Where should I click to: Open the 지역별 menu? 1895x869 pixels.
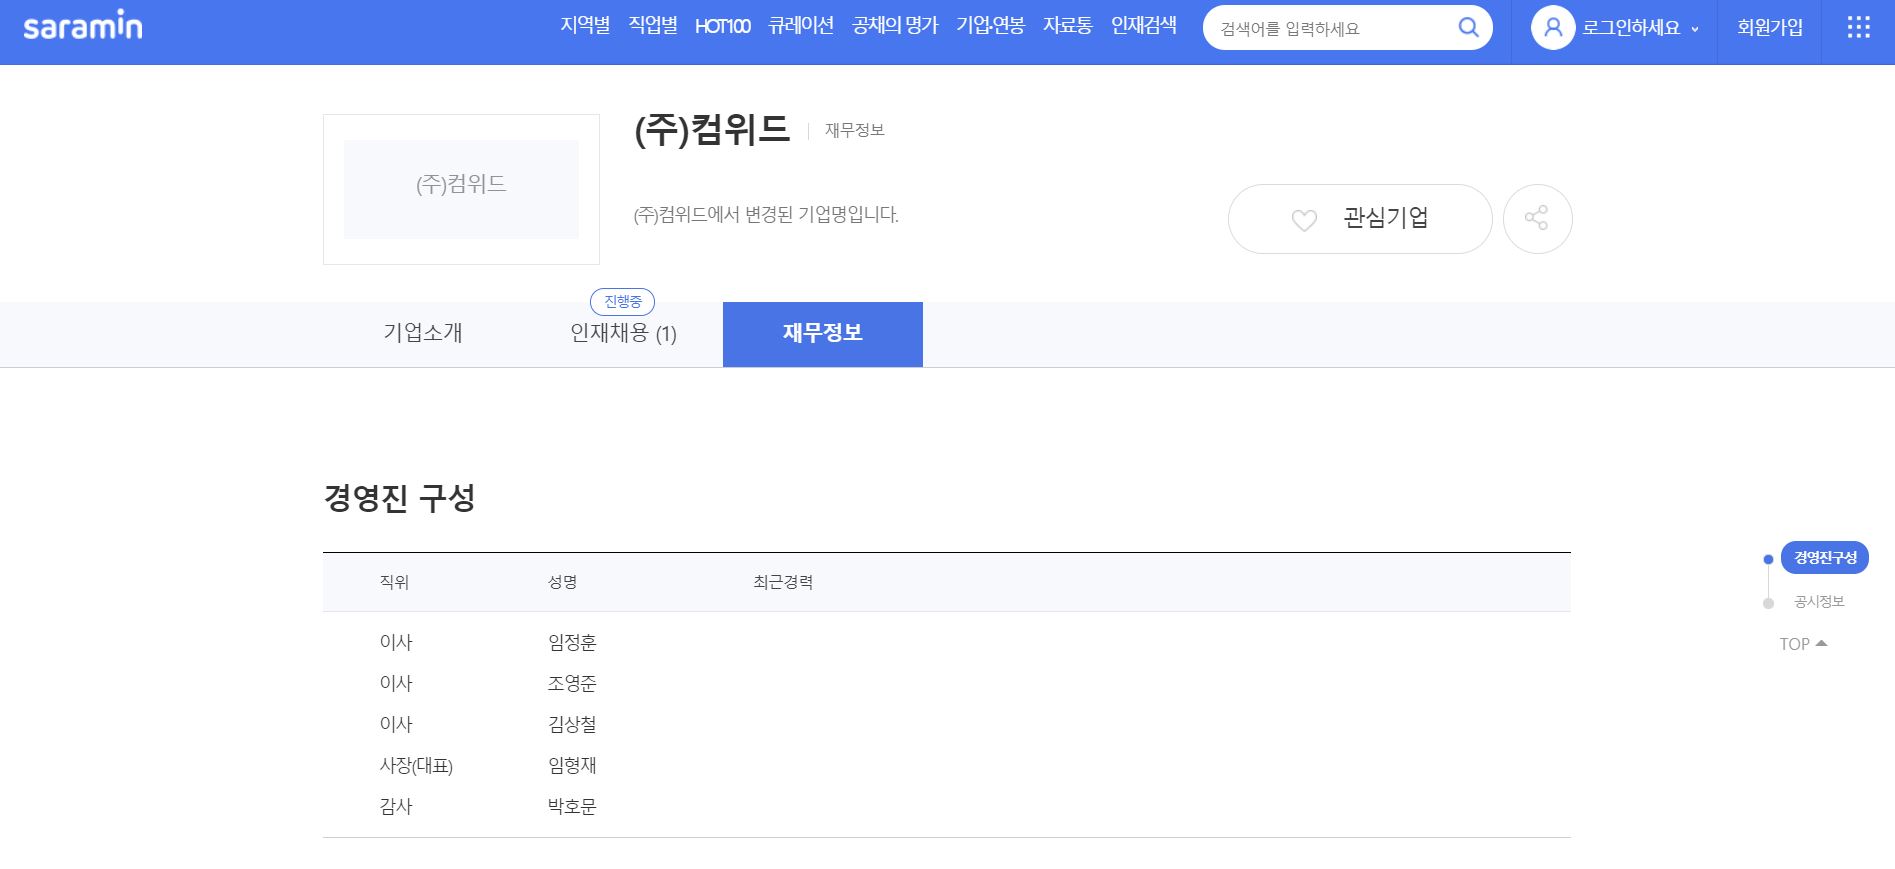click(585, 26)
